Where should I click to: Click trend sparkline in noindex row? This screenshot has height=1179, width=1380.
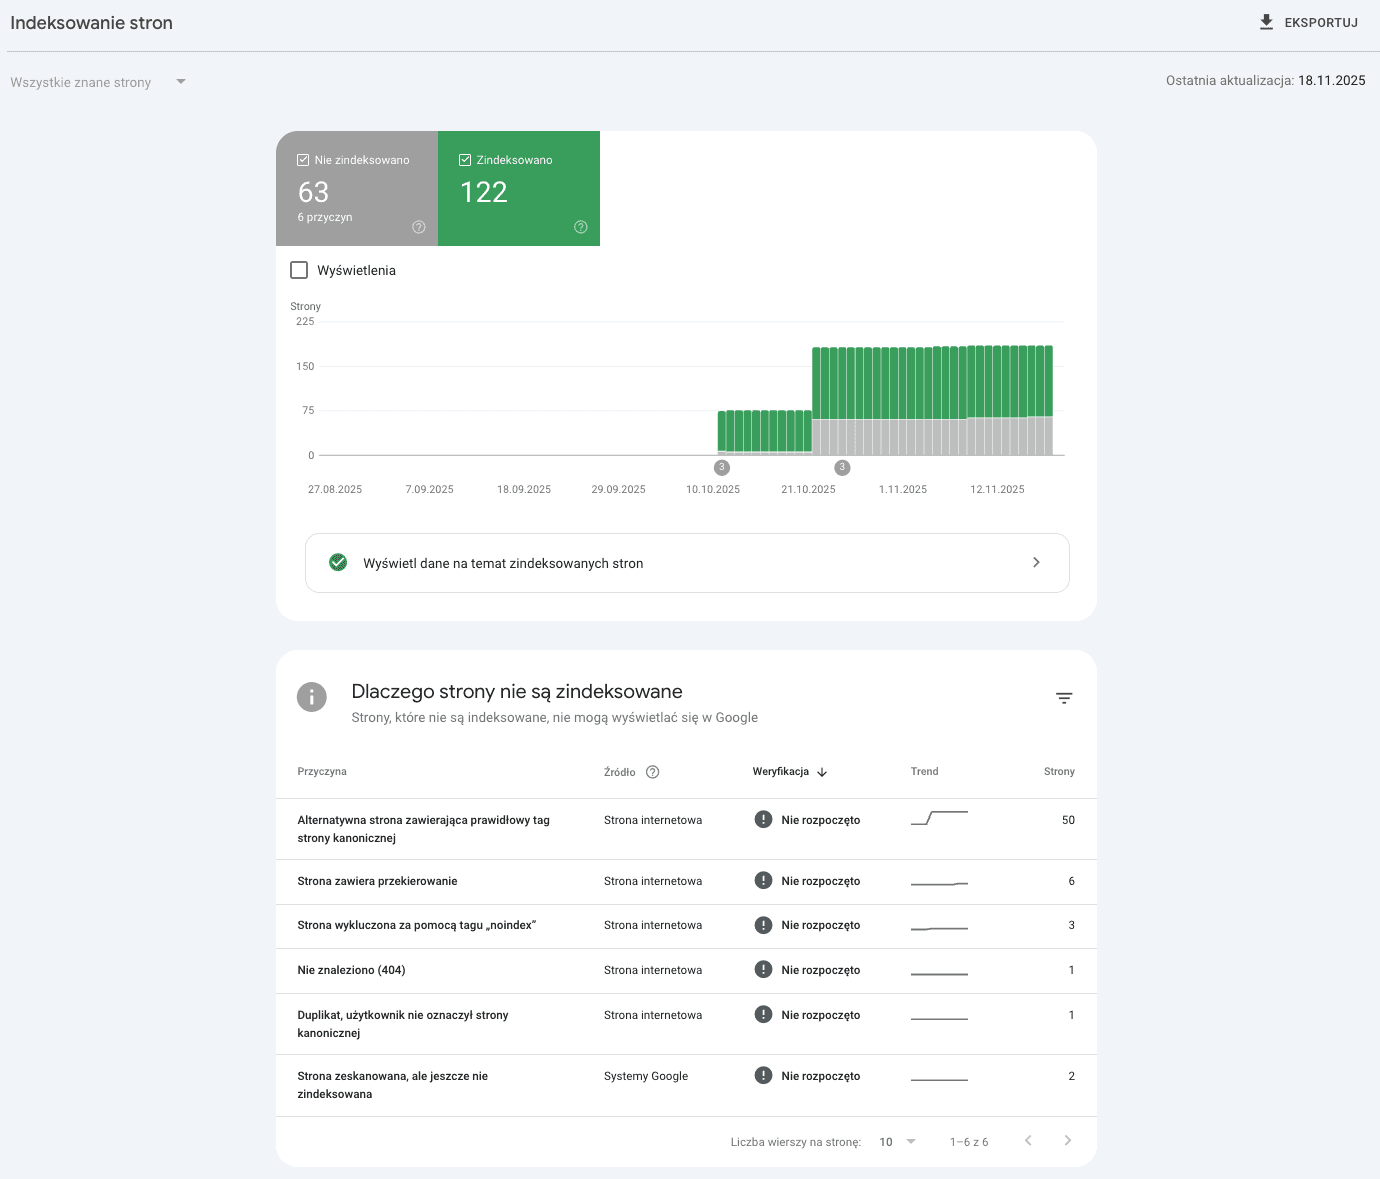939,929
